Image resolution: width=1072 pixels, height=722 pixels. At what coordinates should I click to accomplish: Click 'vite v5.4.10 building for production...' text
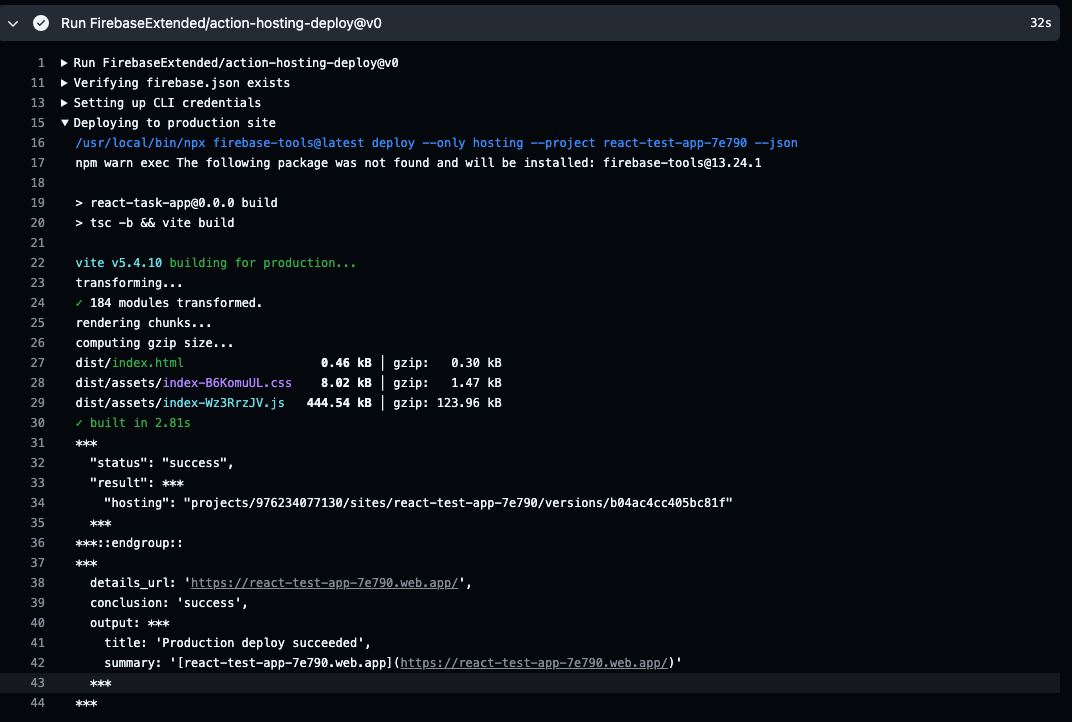pos(215,263)
